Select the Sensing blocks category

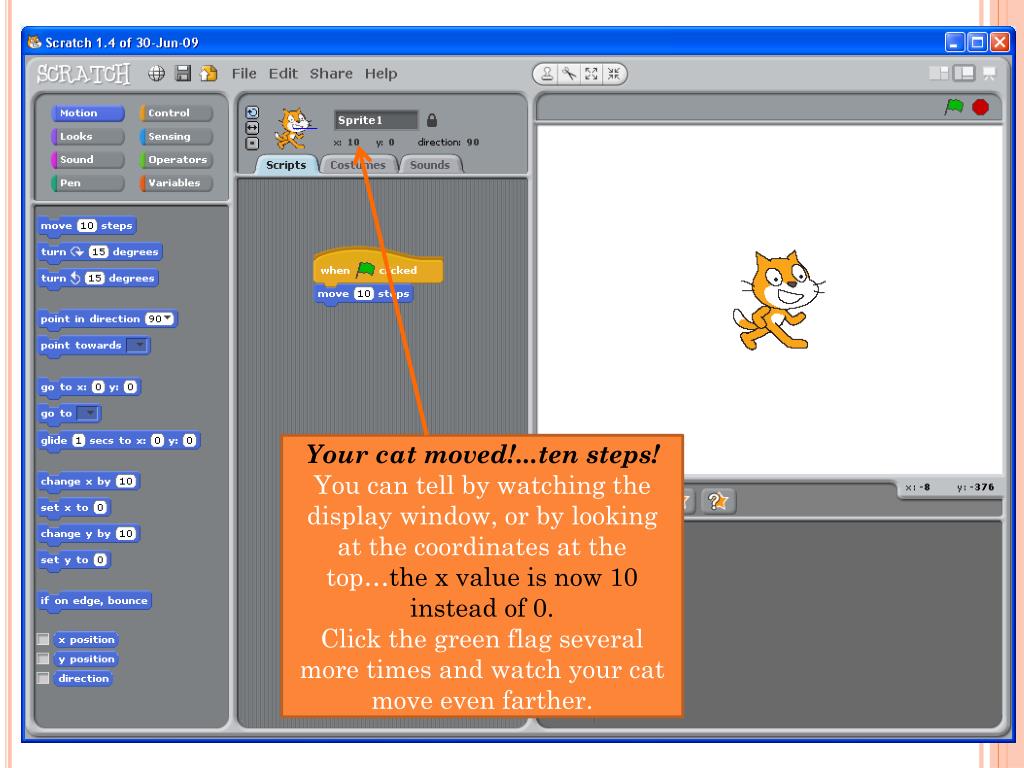pyautogui.click(x=176, y=136)
